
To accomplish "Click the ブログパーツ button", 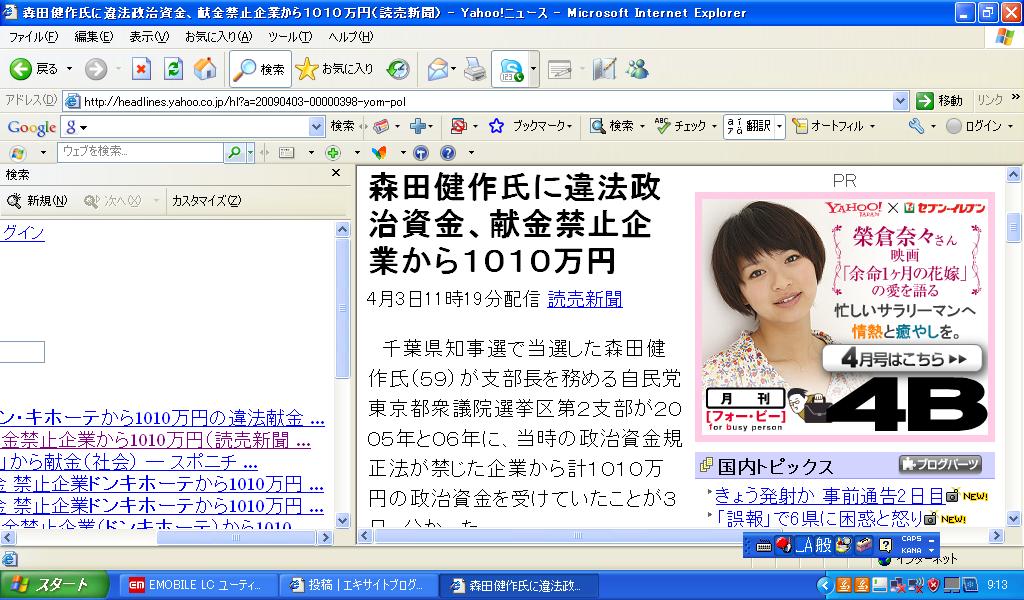I will (x=940, y=464).
